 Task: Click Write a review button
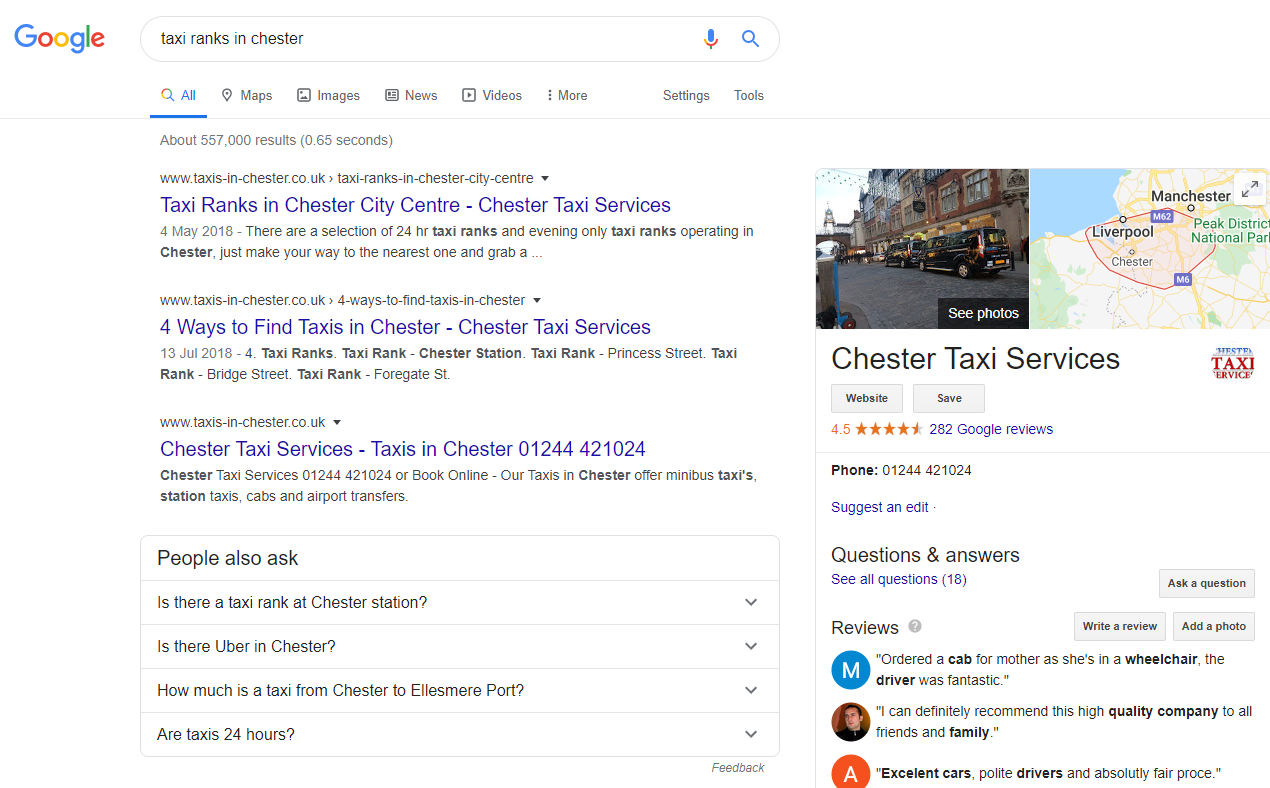1120,626
